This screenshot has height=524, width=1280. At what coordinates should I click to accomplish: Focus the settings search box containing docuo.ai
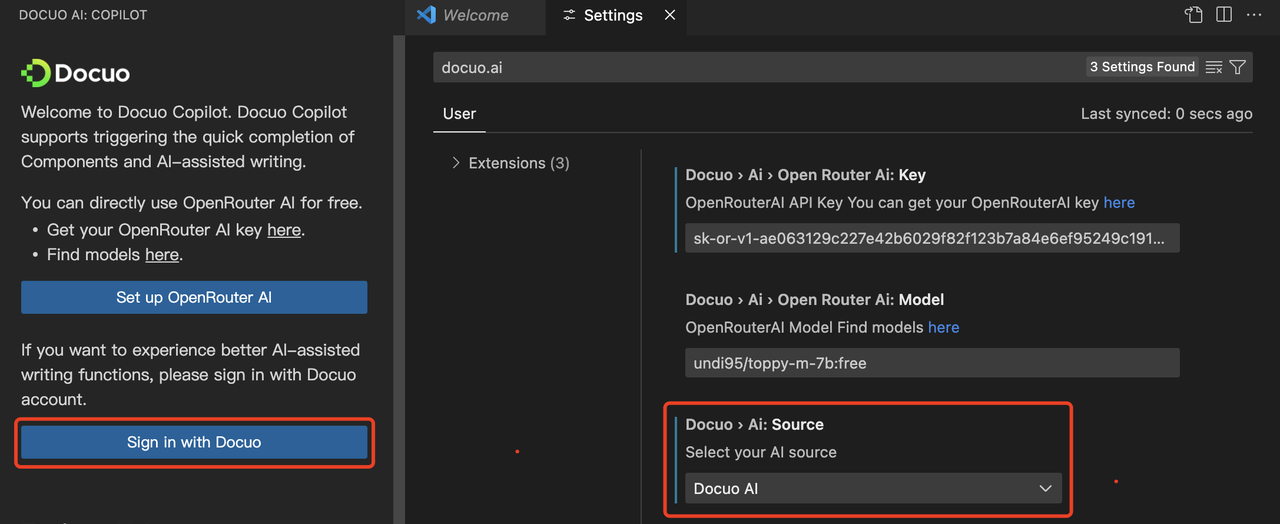(x=760, y=67)
